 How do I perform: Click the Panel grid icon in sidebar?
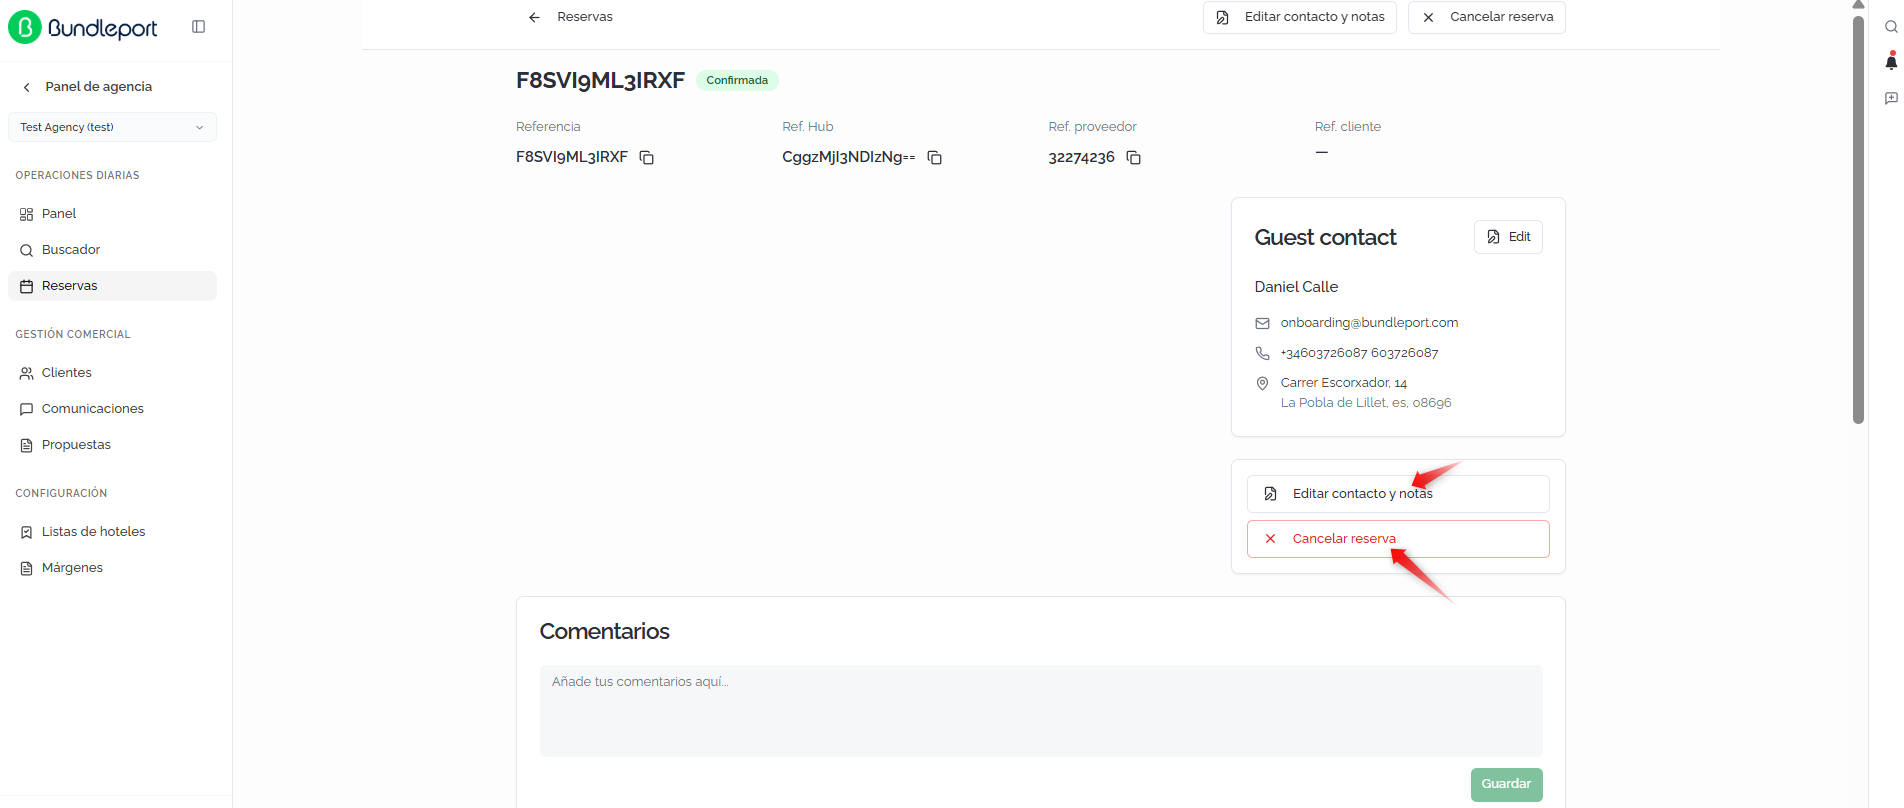[x=27, y=214]
